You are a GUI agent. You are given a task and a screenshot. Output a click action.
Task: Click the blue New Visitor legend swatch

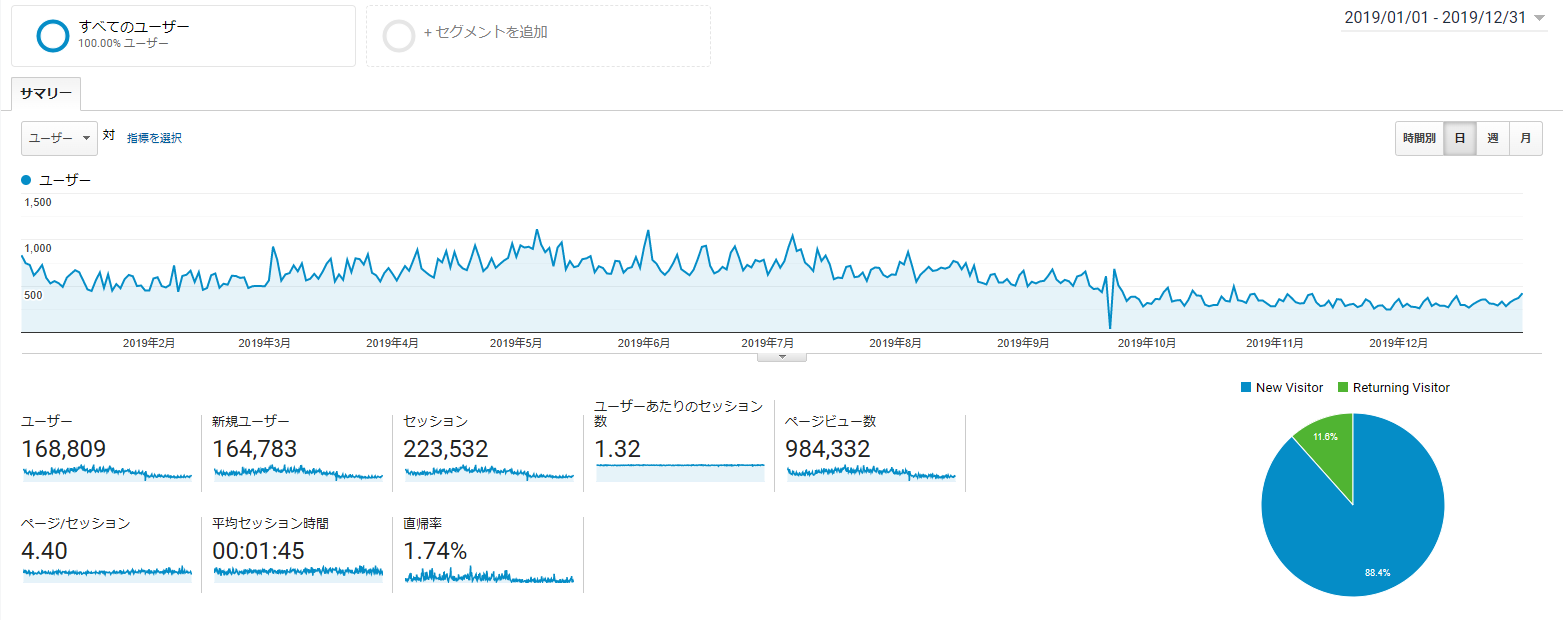(1246, 388)
